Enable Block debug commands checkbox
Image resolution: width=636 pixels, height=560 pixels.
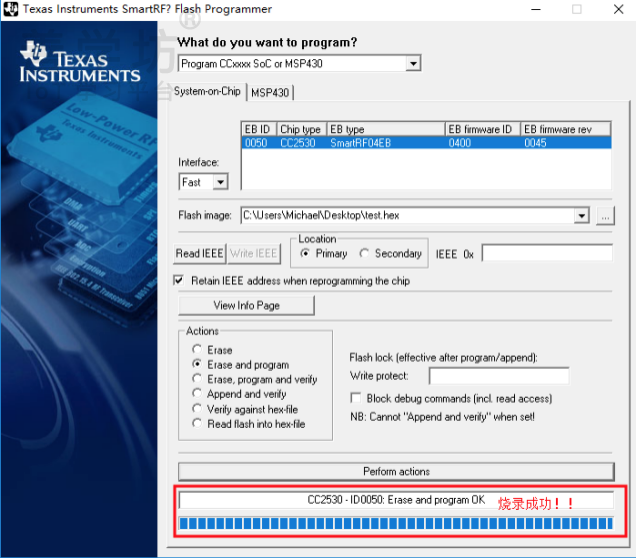point(356,398)
